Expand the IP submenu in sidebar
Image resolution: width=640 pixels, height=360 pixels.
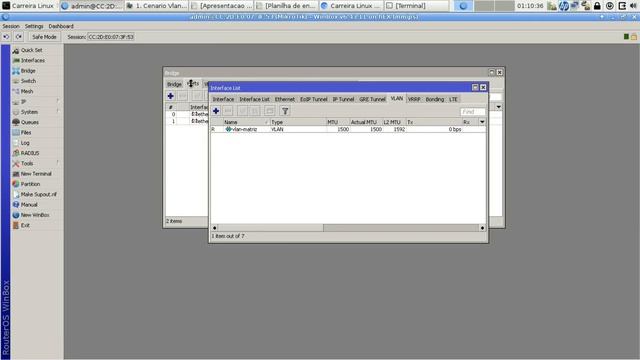(23, 102)
